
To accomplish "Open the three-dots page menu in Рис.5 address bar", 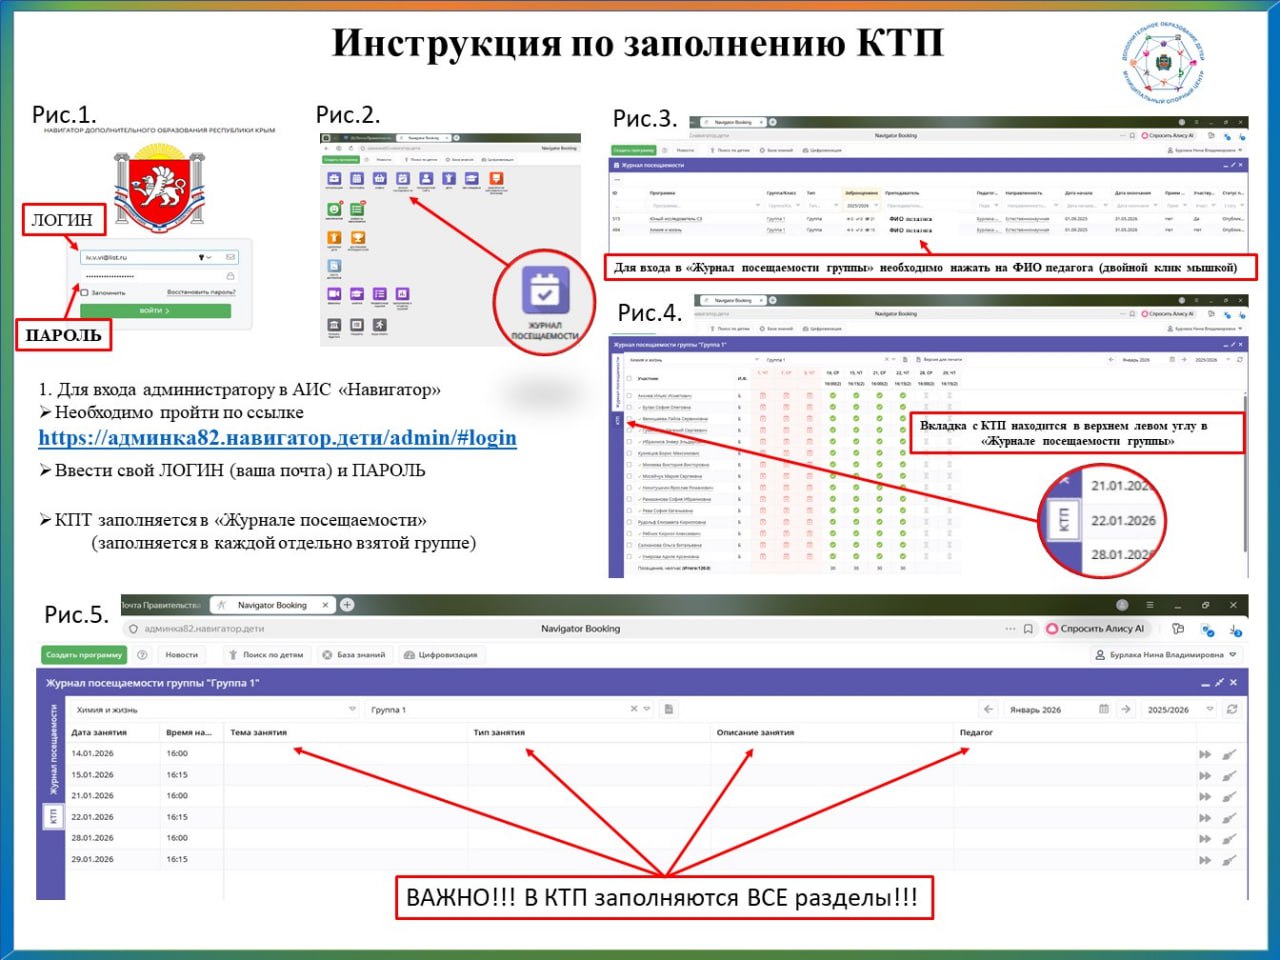I will (x=1010, y=629).
